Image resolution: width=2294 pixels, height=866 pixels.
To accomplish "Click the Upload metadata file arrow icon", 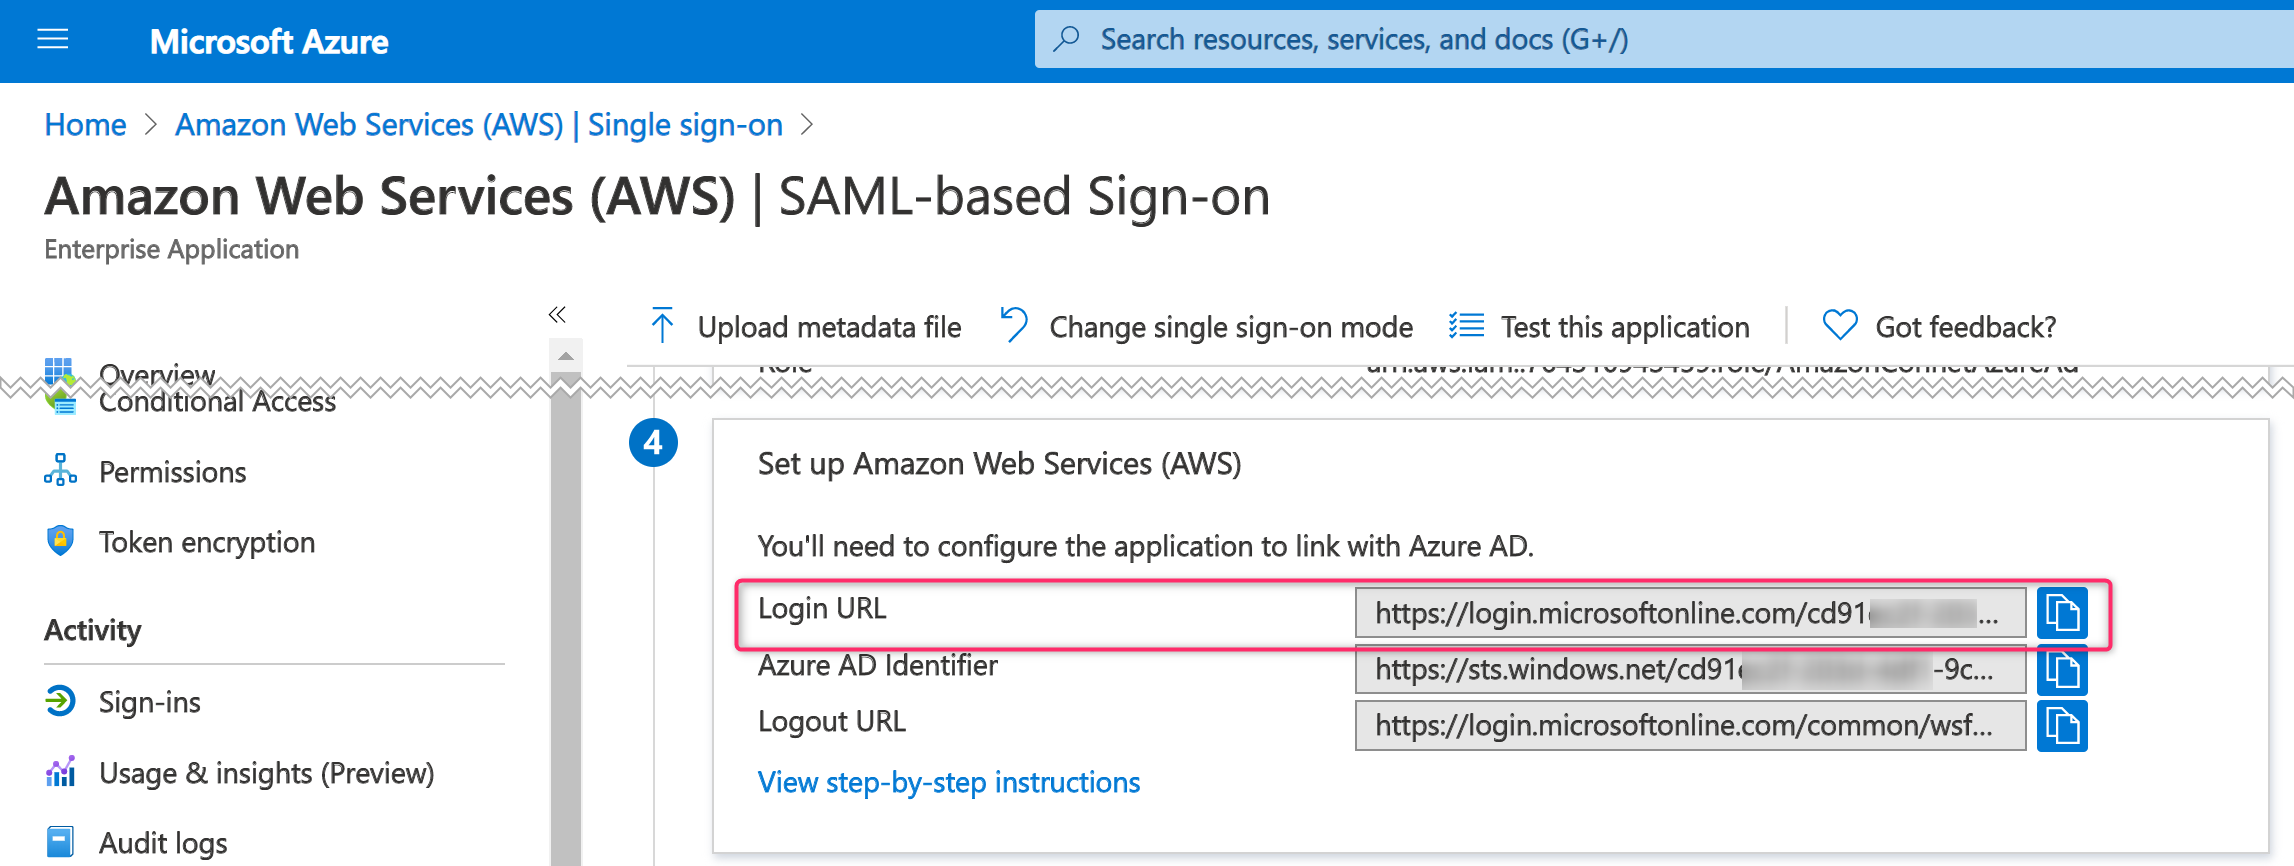I will pyautogui.click(x=662, y=326).
